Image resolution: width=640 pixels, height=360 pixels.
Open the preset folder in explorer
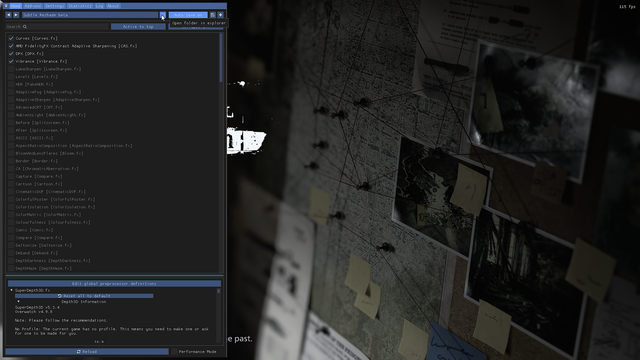tap(162, 15)
